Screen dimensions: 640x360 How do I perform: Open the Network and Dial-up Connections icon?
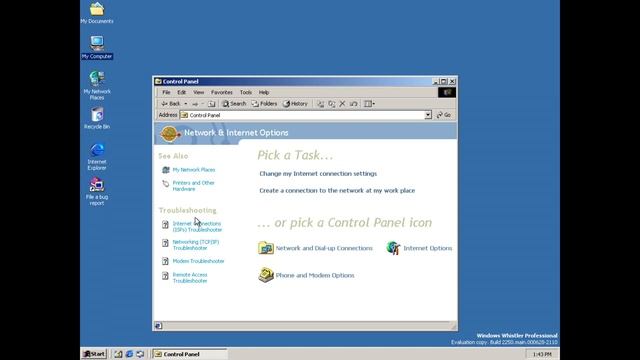pos(316,248)
